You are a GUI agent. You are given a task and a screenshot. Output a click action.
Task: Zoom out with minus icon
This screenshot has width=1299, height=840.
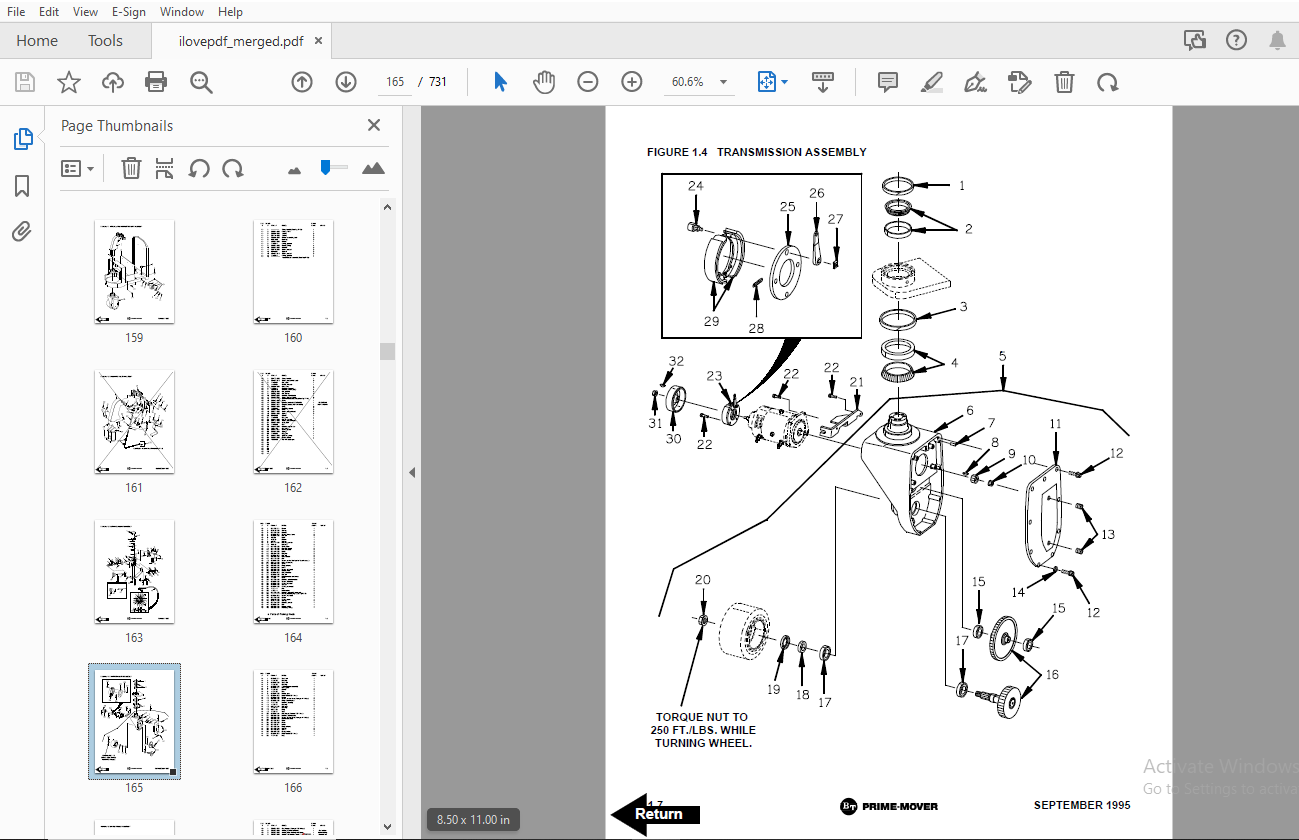click(x=588, y=82)
